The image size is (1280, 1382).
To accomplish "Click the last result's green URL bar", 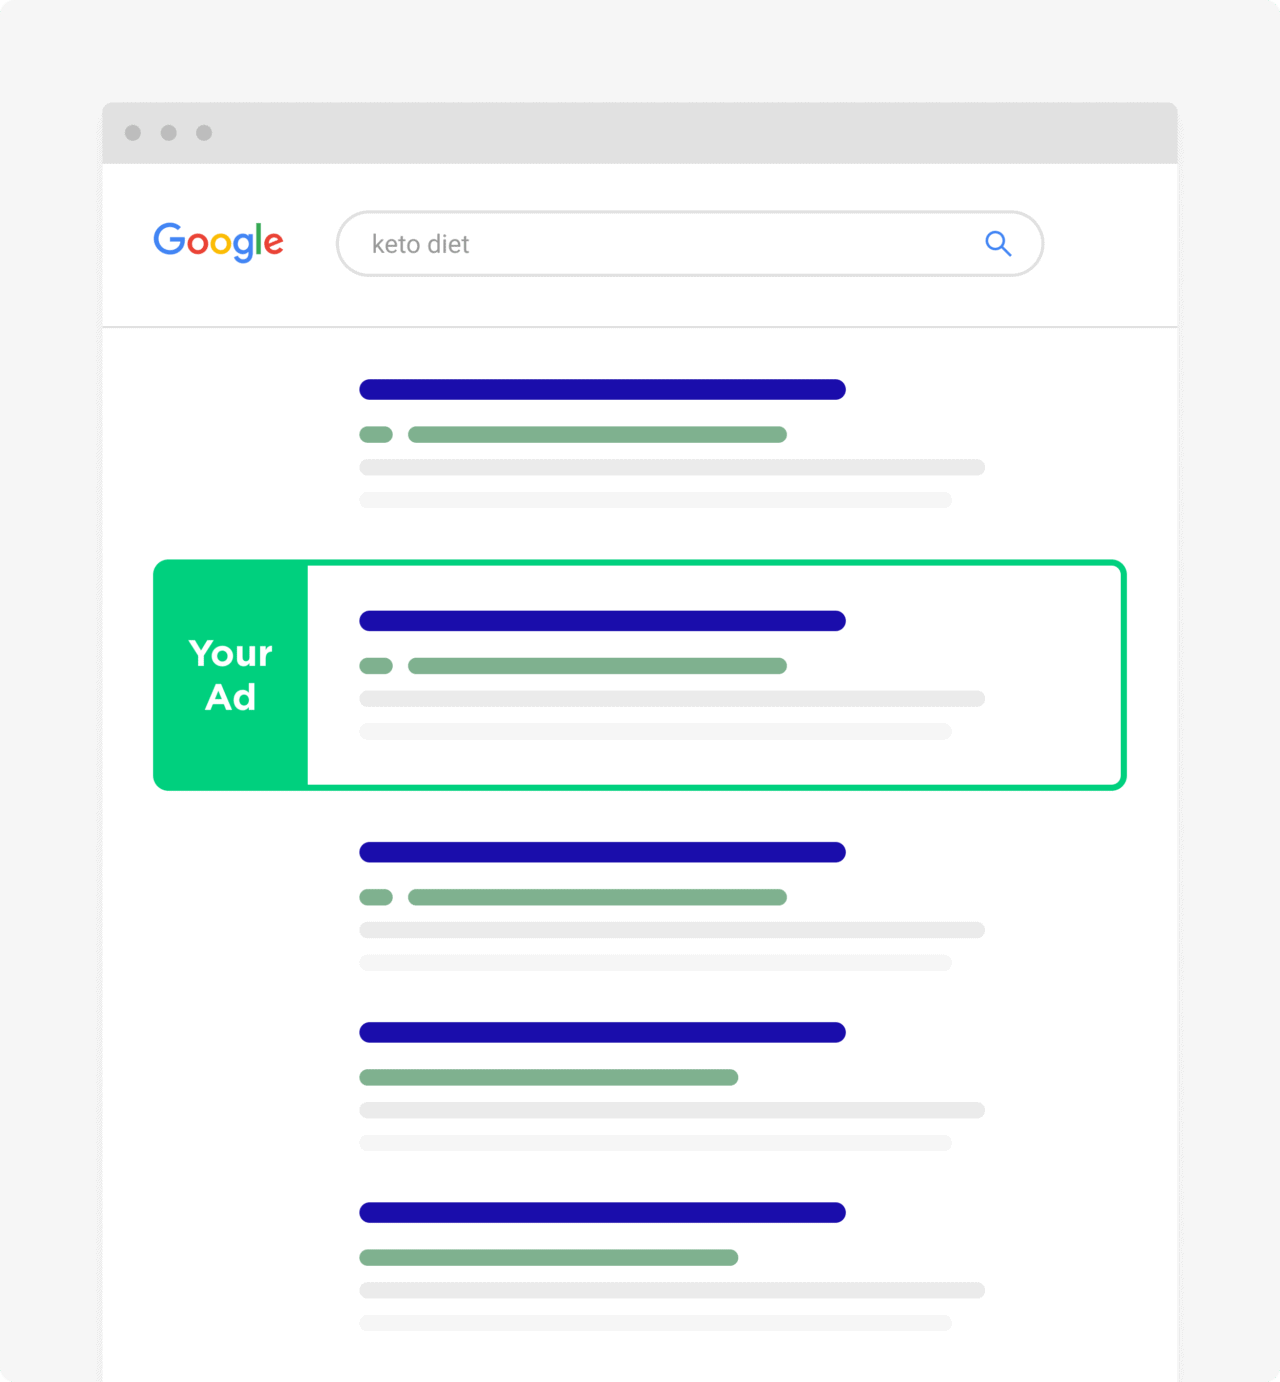I will (548, 1258).
